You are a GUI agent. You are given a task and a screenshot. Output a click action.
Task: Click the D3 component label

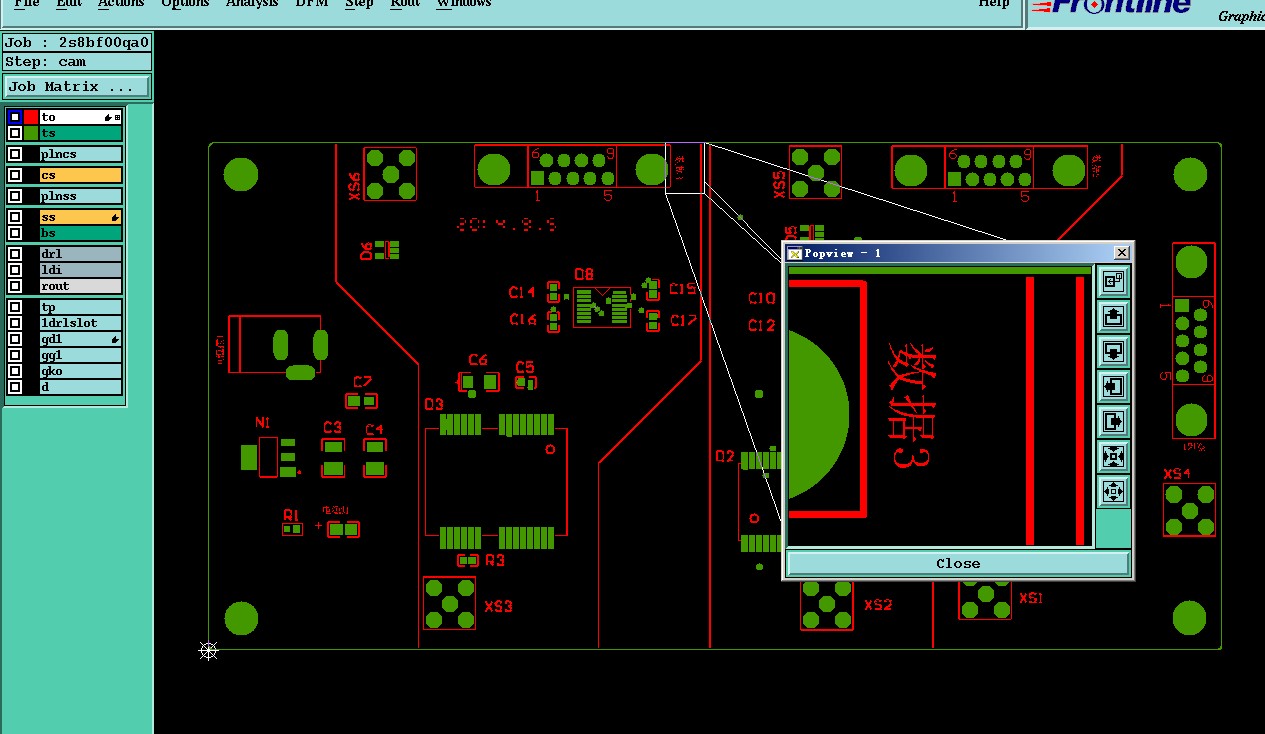(433, 405)
